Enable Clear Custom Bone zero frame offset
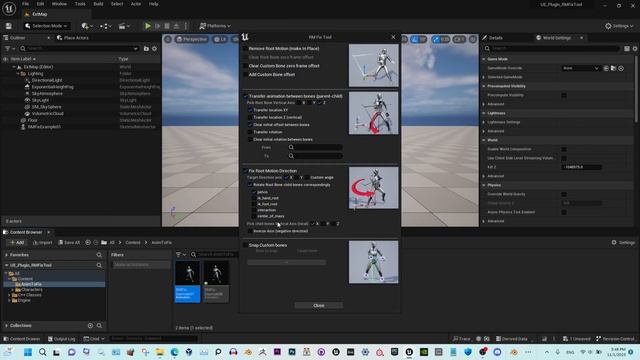This screenshot has width=640, height=360. pyautogui.click(x=245, y=66)
